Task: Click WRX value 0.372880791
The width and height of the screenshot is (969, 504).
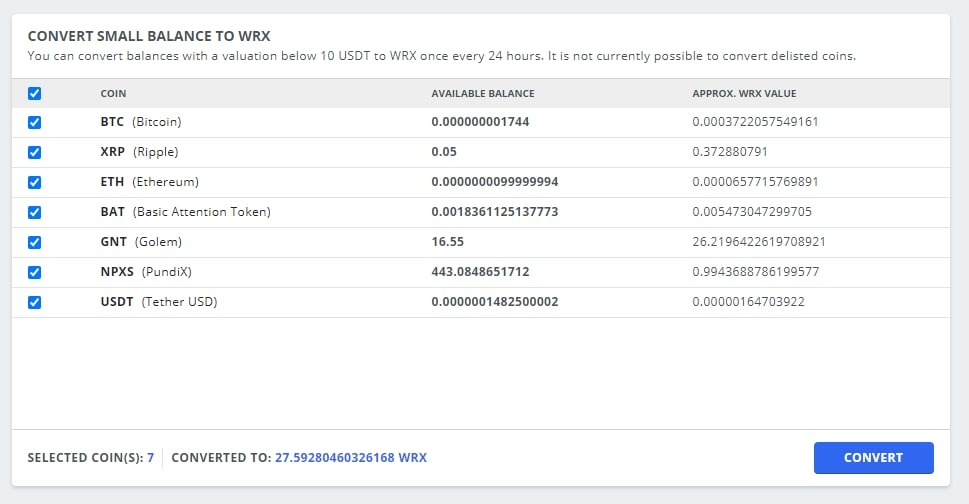Action: (730, 152)
